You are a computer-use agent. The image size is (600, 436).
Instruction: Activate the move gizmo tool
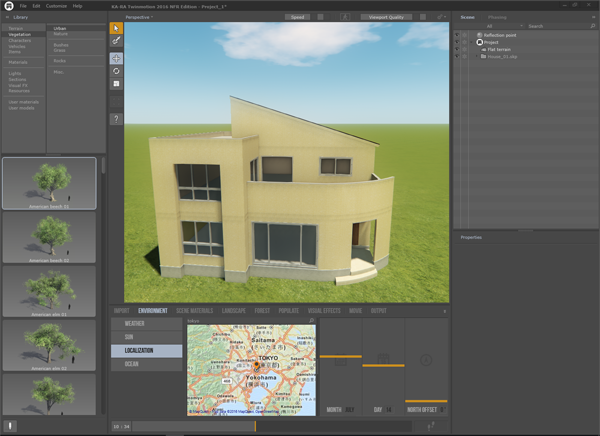pyautogui.click(x=116, y=59)
